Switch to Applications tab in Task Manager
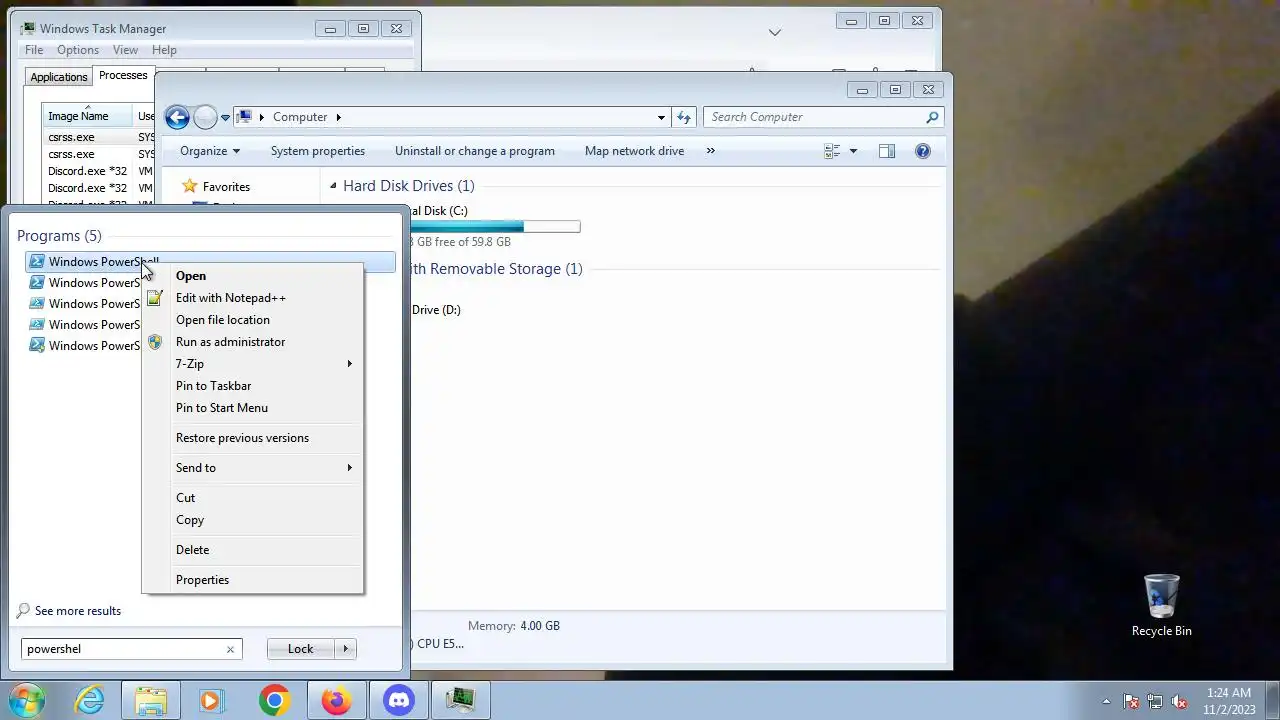Viewport: 1280px width, 720px height. (59, 77)
